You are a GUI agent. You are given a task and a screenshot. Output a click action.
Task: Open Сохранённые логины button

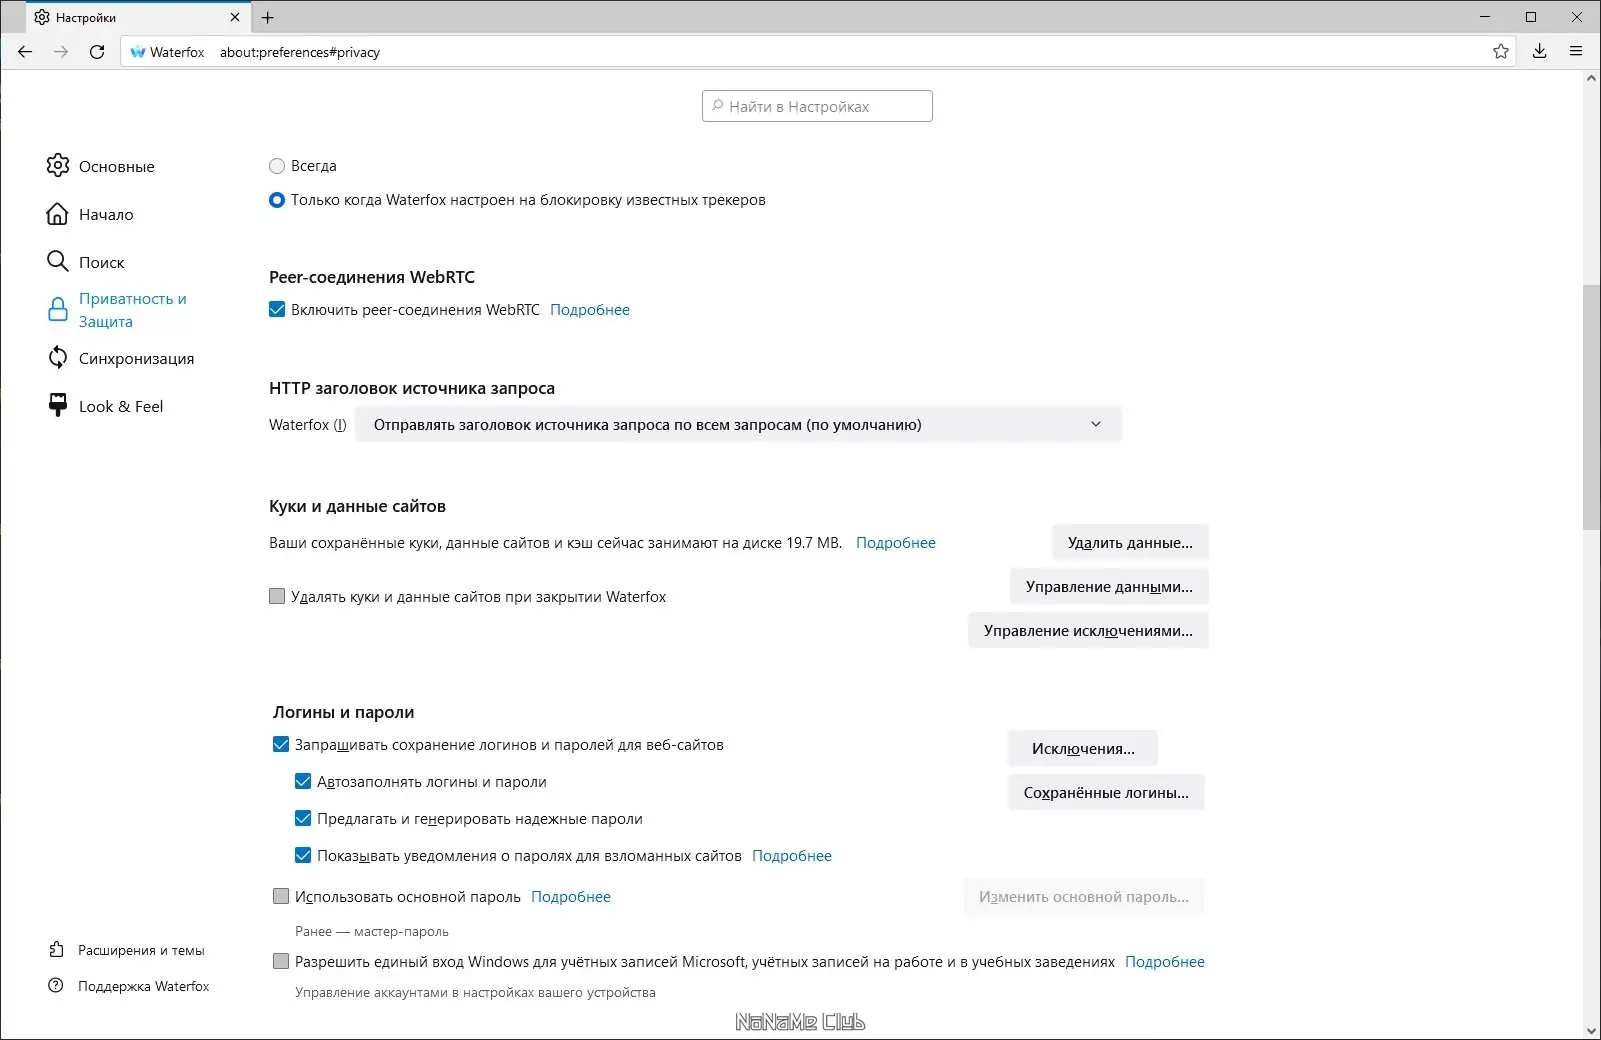point(1106,793)
